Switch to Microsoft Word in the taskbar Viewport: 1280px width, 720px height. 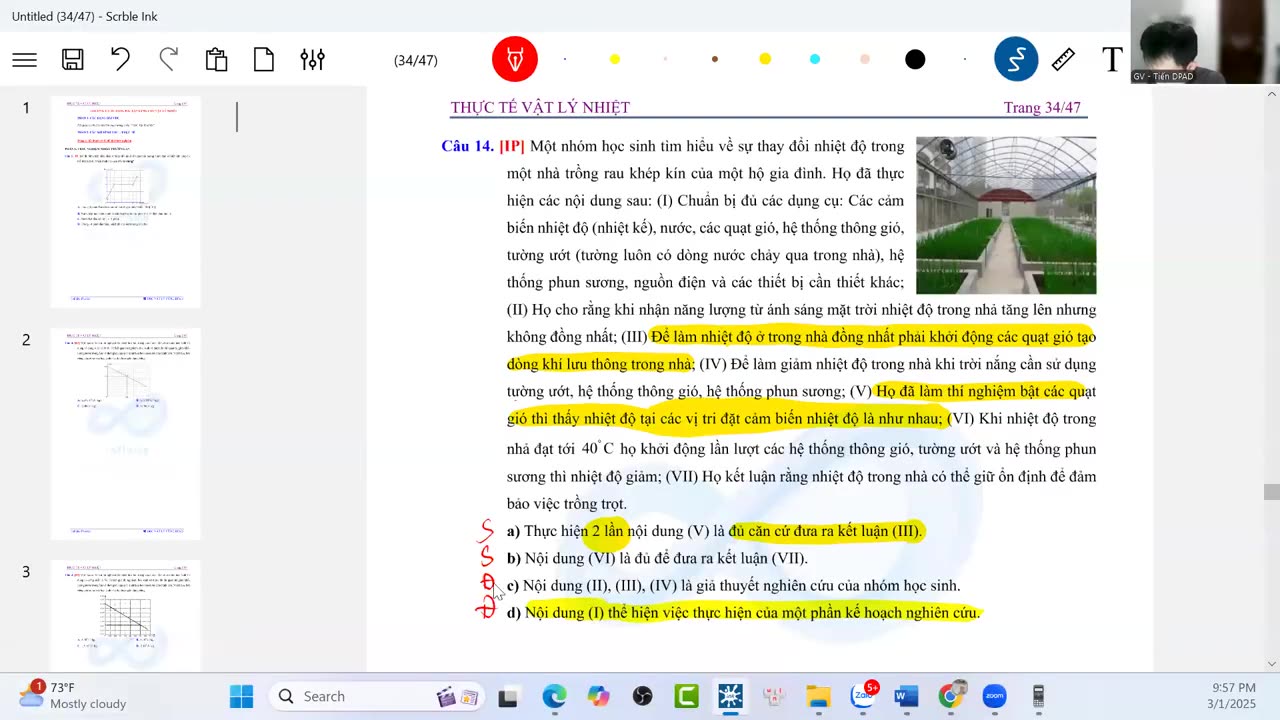click(906, 696)
